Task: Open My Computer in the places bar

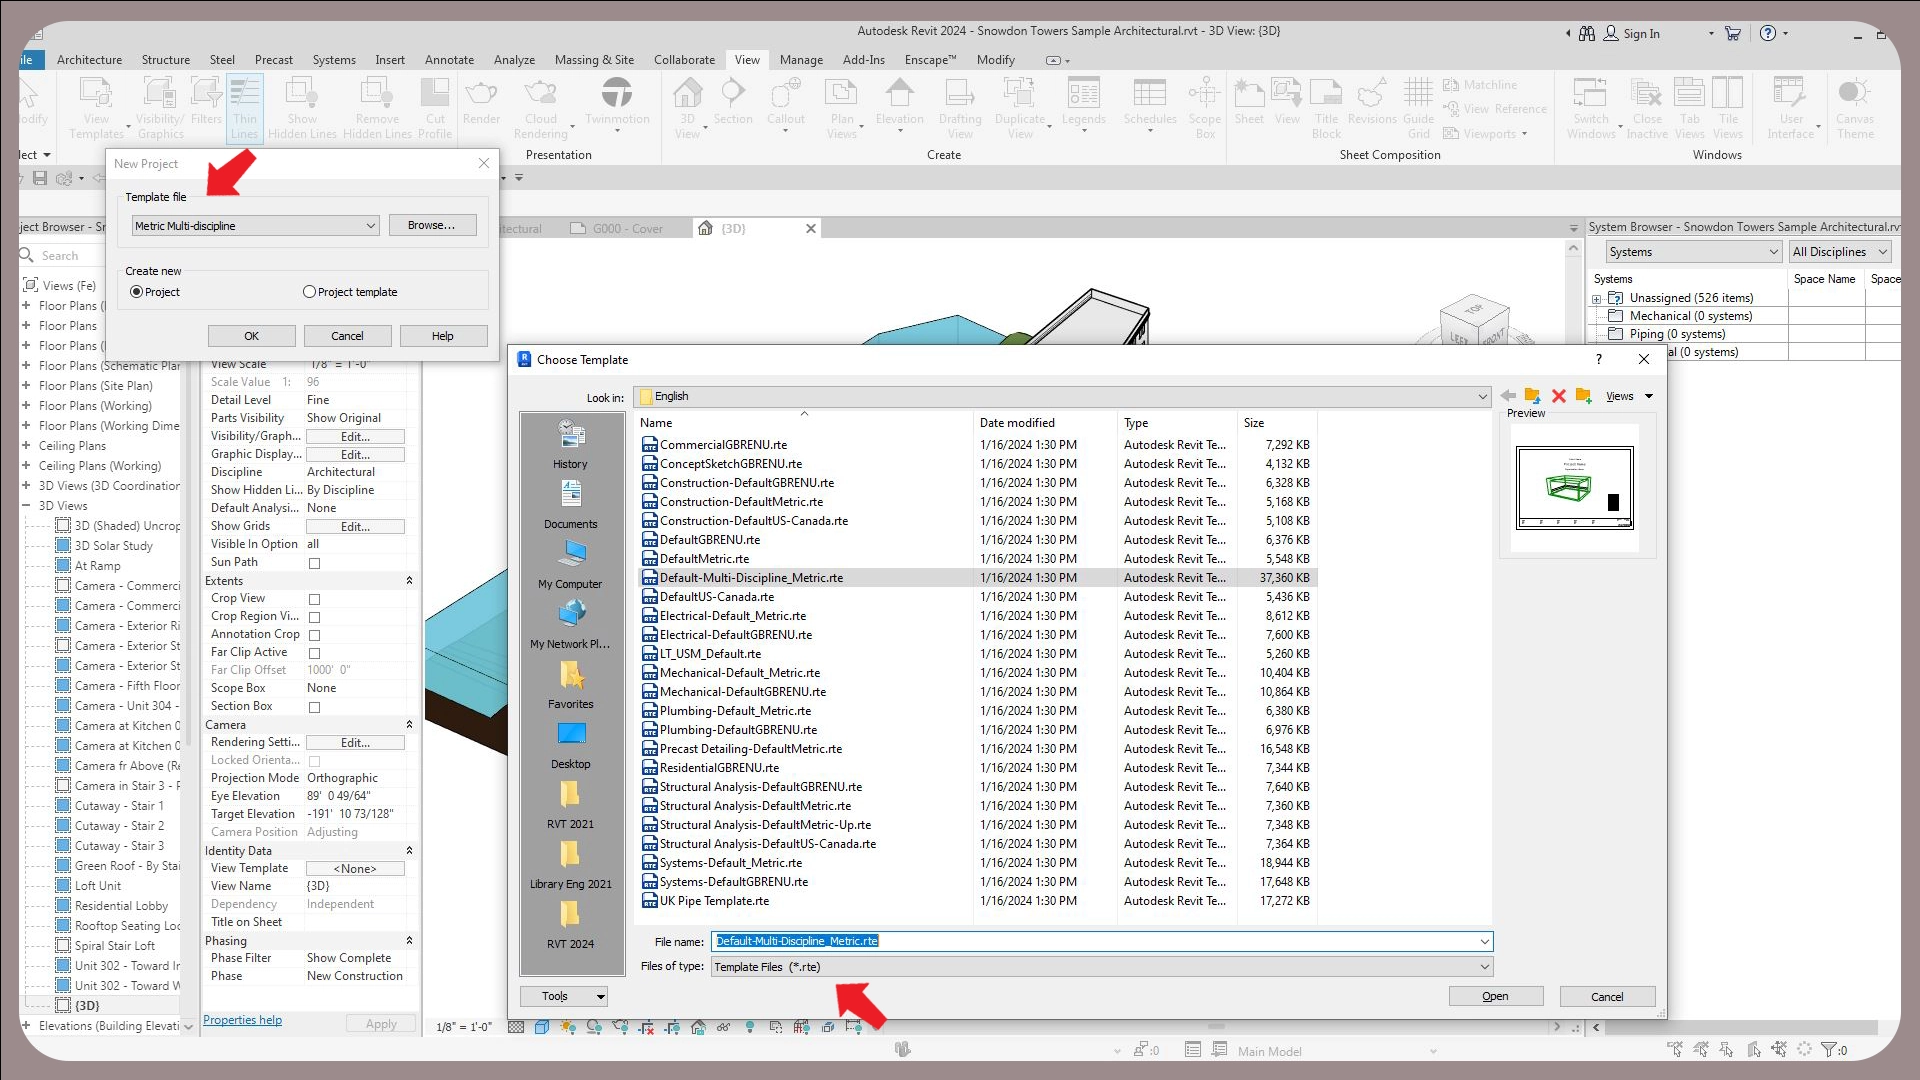Action: pos(570,563)
